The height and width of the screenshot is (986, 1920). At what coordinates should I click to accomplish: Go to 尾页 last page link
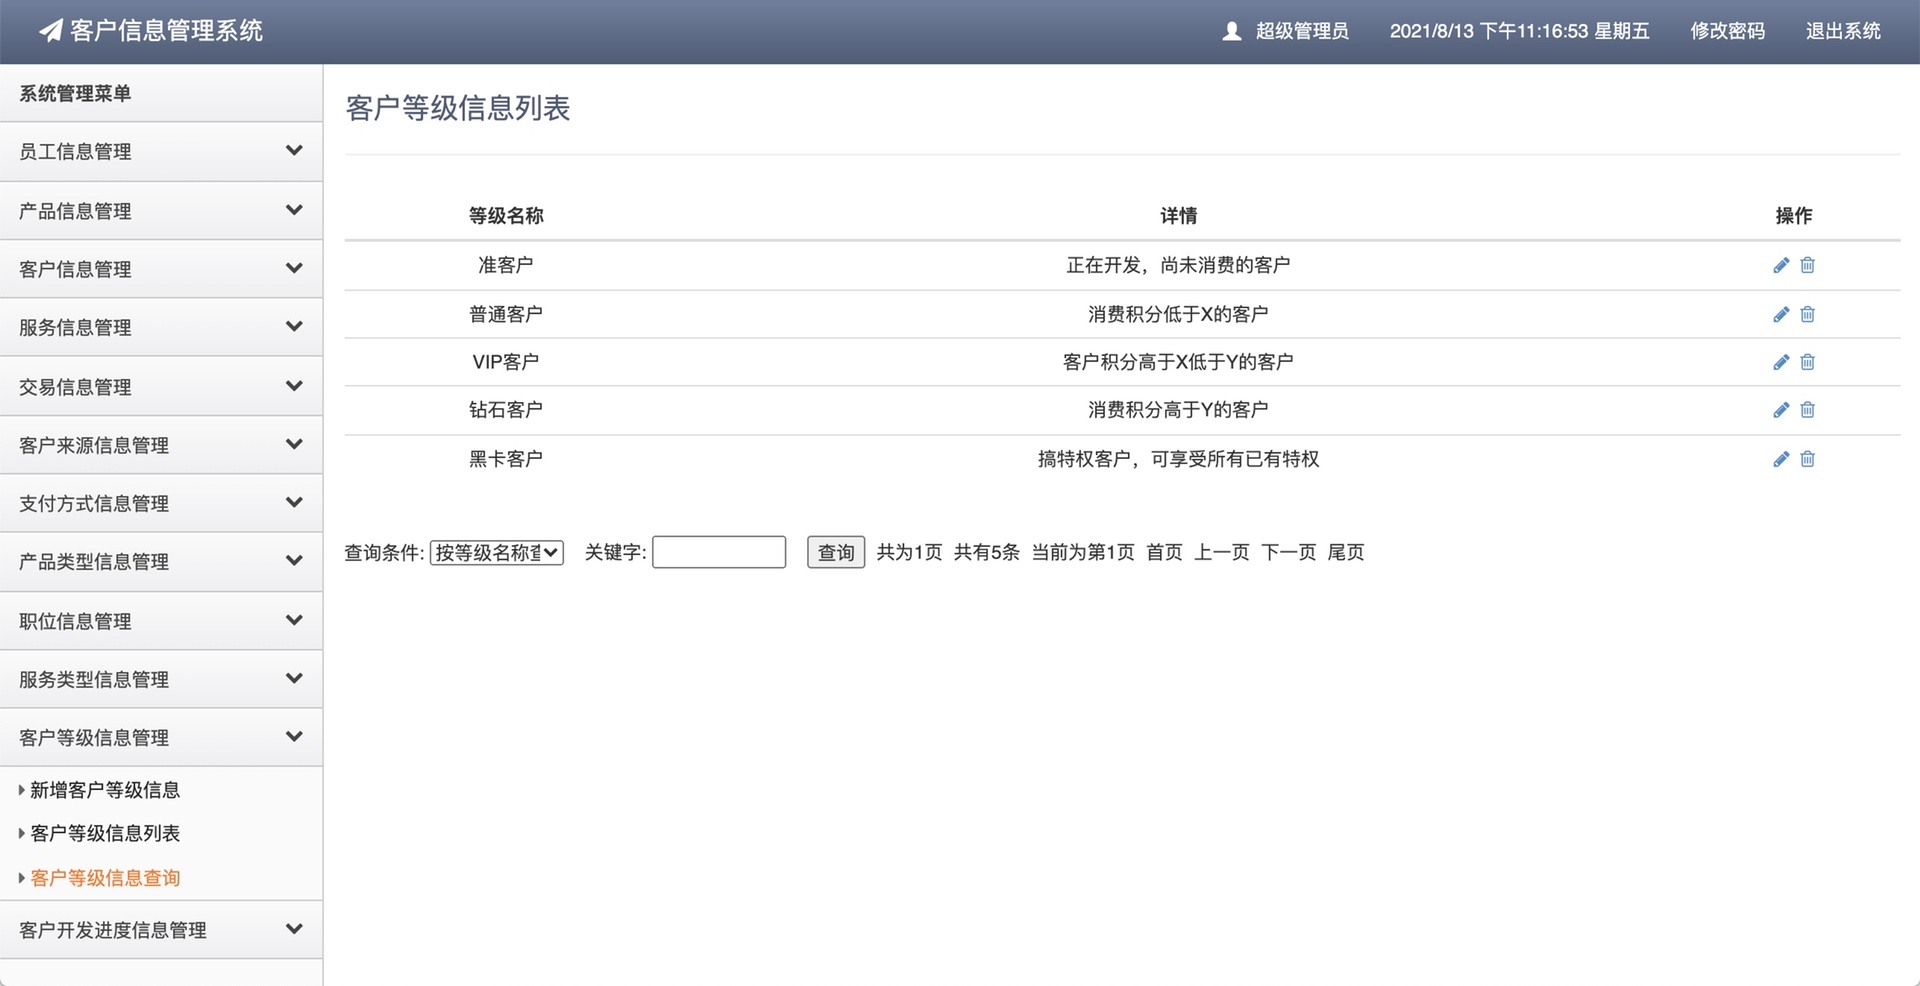(x=1345, y=552)
